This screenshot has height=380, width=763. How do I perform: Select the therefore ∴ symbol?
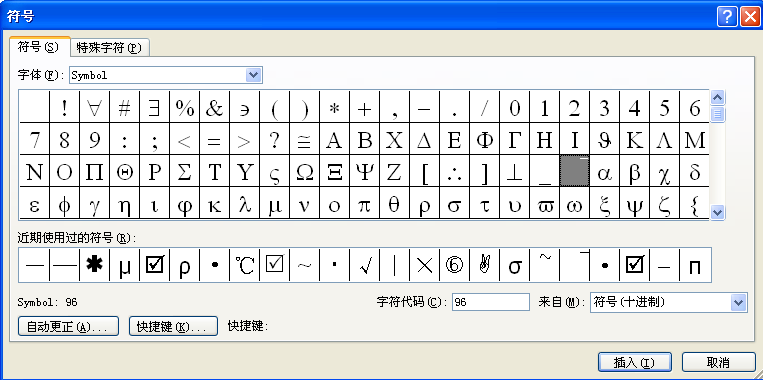tap(454, 172)
